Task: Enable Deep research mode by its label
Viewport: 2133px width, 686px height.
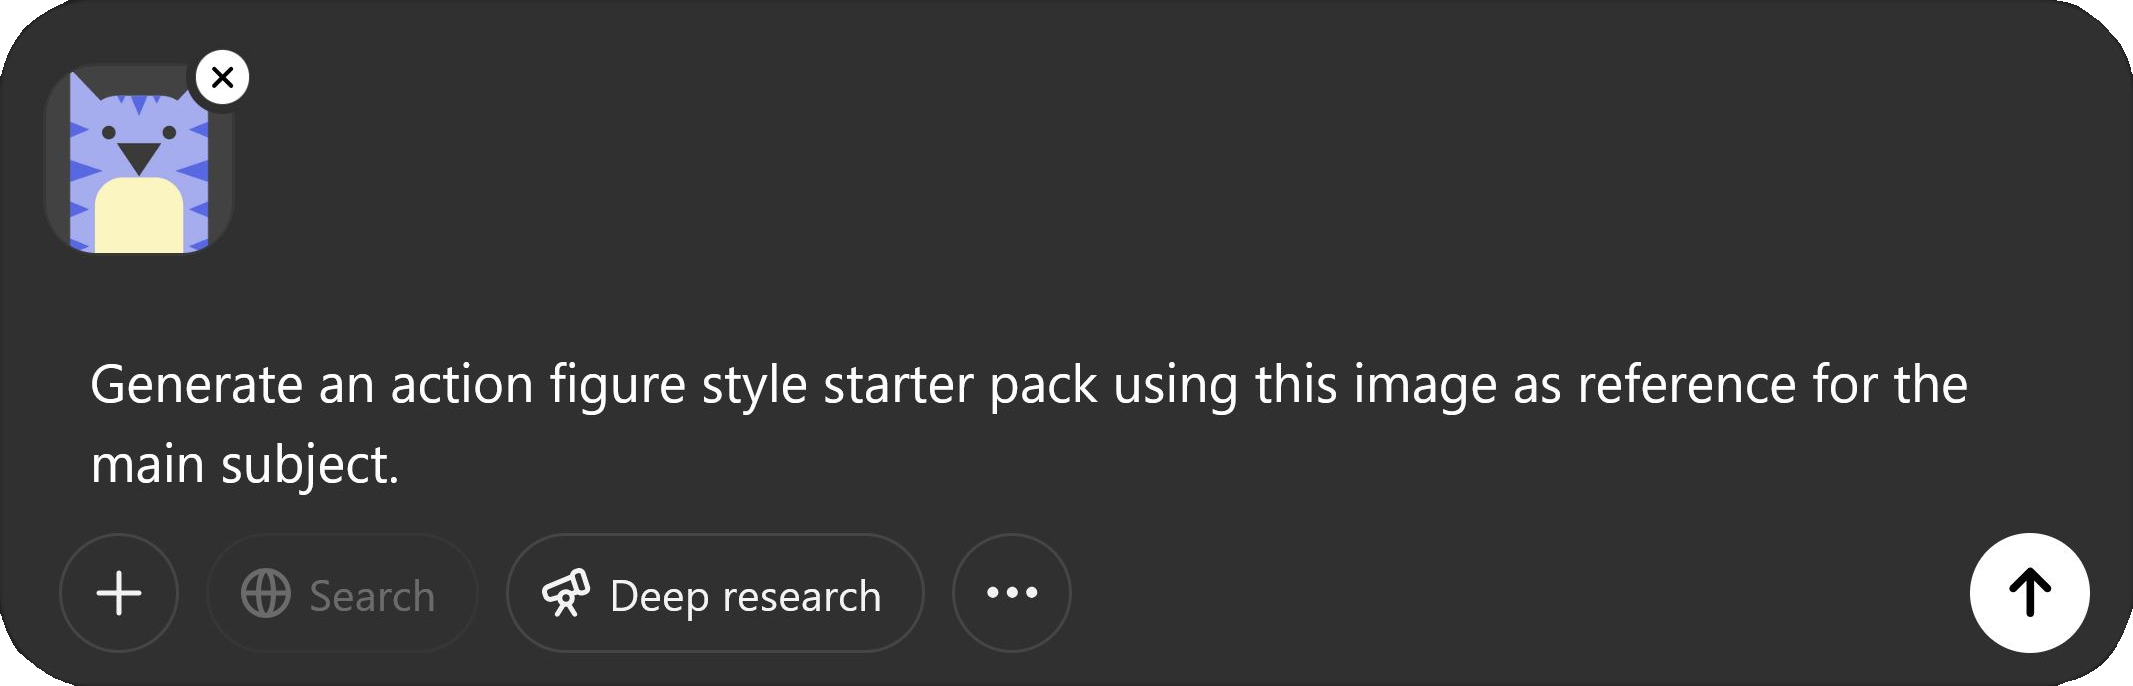Action: tap(745, 596)
